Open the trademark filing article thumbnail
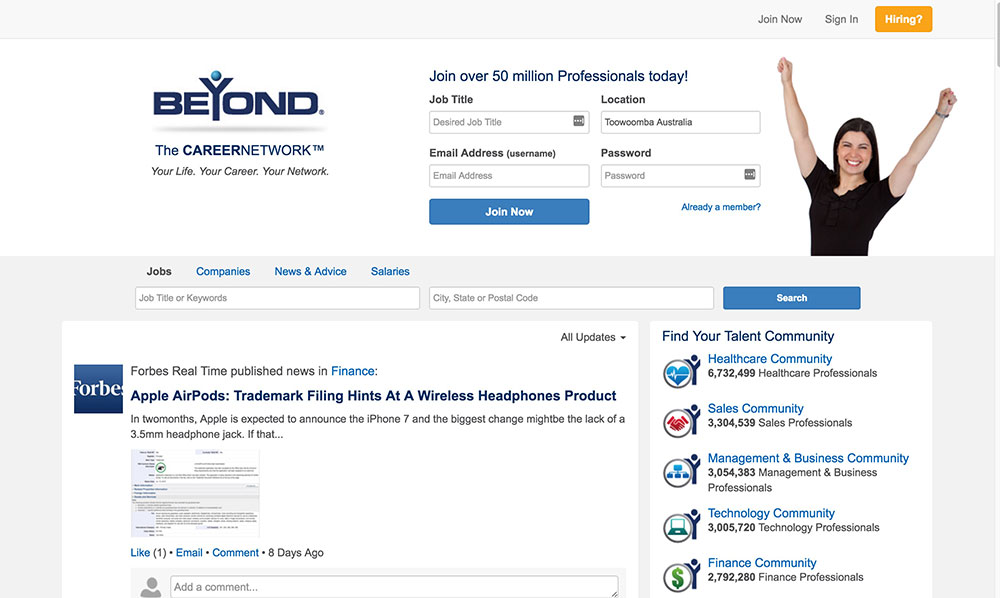This screenshot has height=598, width=1000. pos(195,493)
